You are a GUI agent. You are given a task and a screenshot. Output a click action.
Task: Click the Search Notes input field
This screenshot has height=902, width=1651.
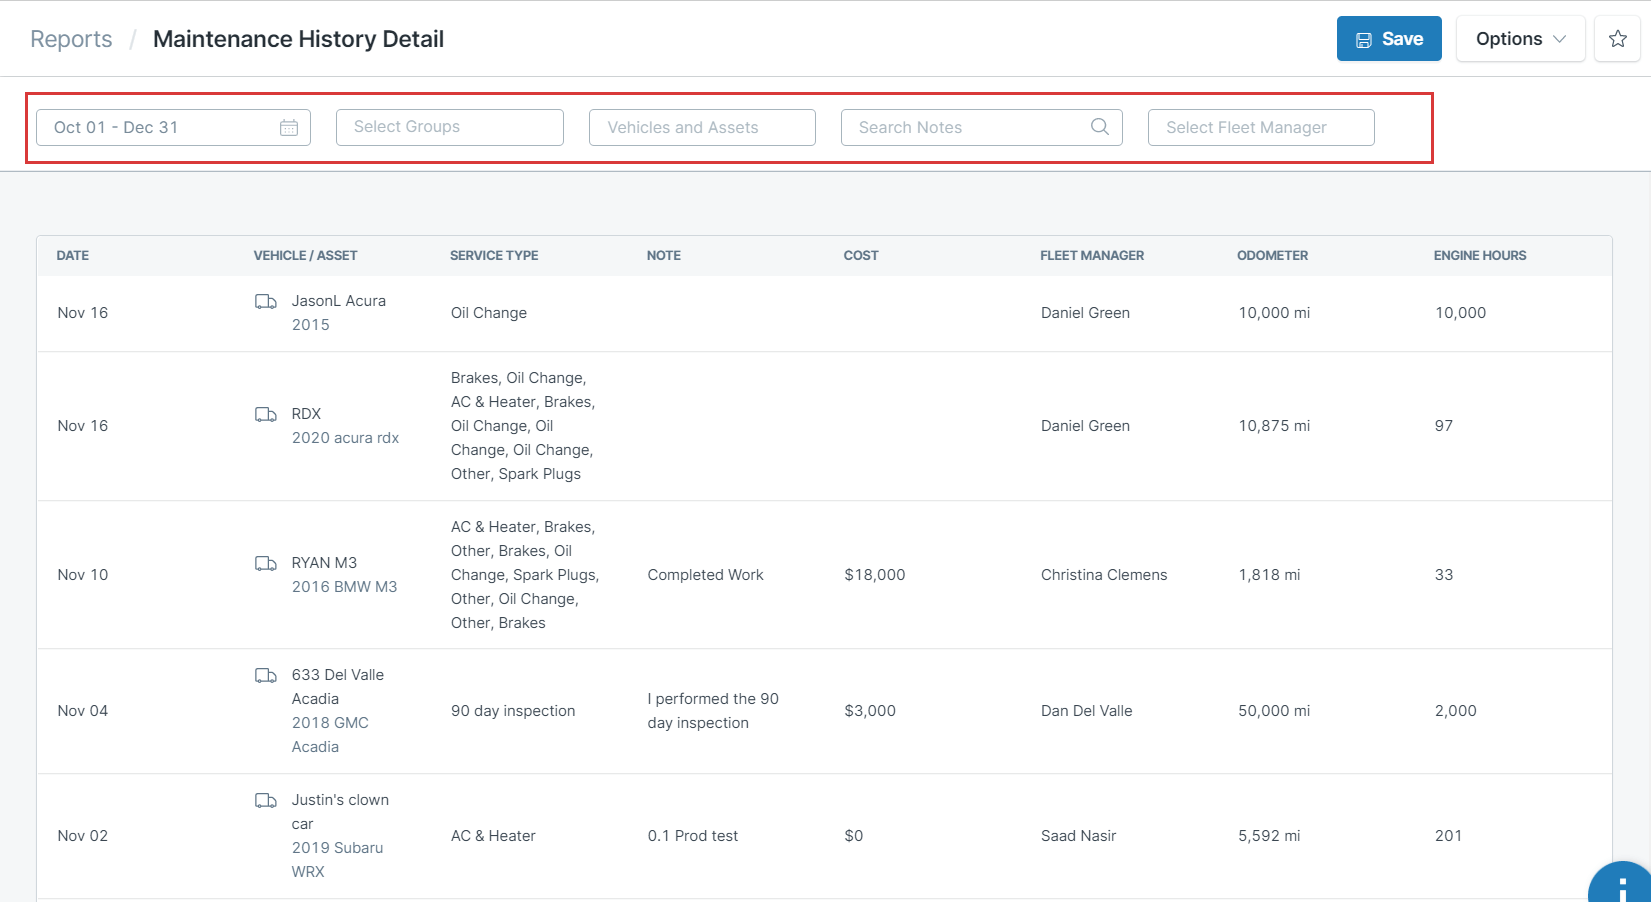point(981,127)
